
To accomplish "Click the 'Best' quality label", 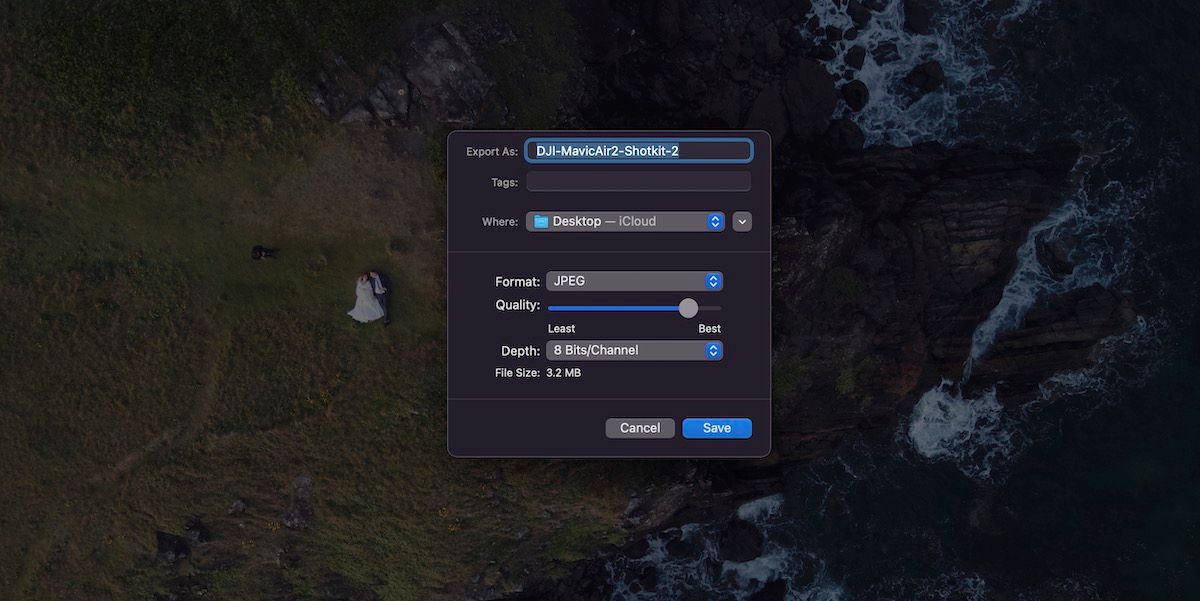I will [709, 328].
